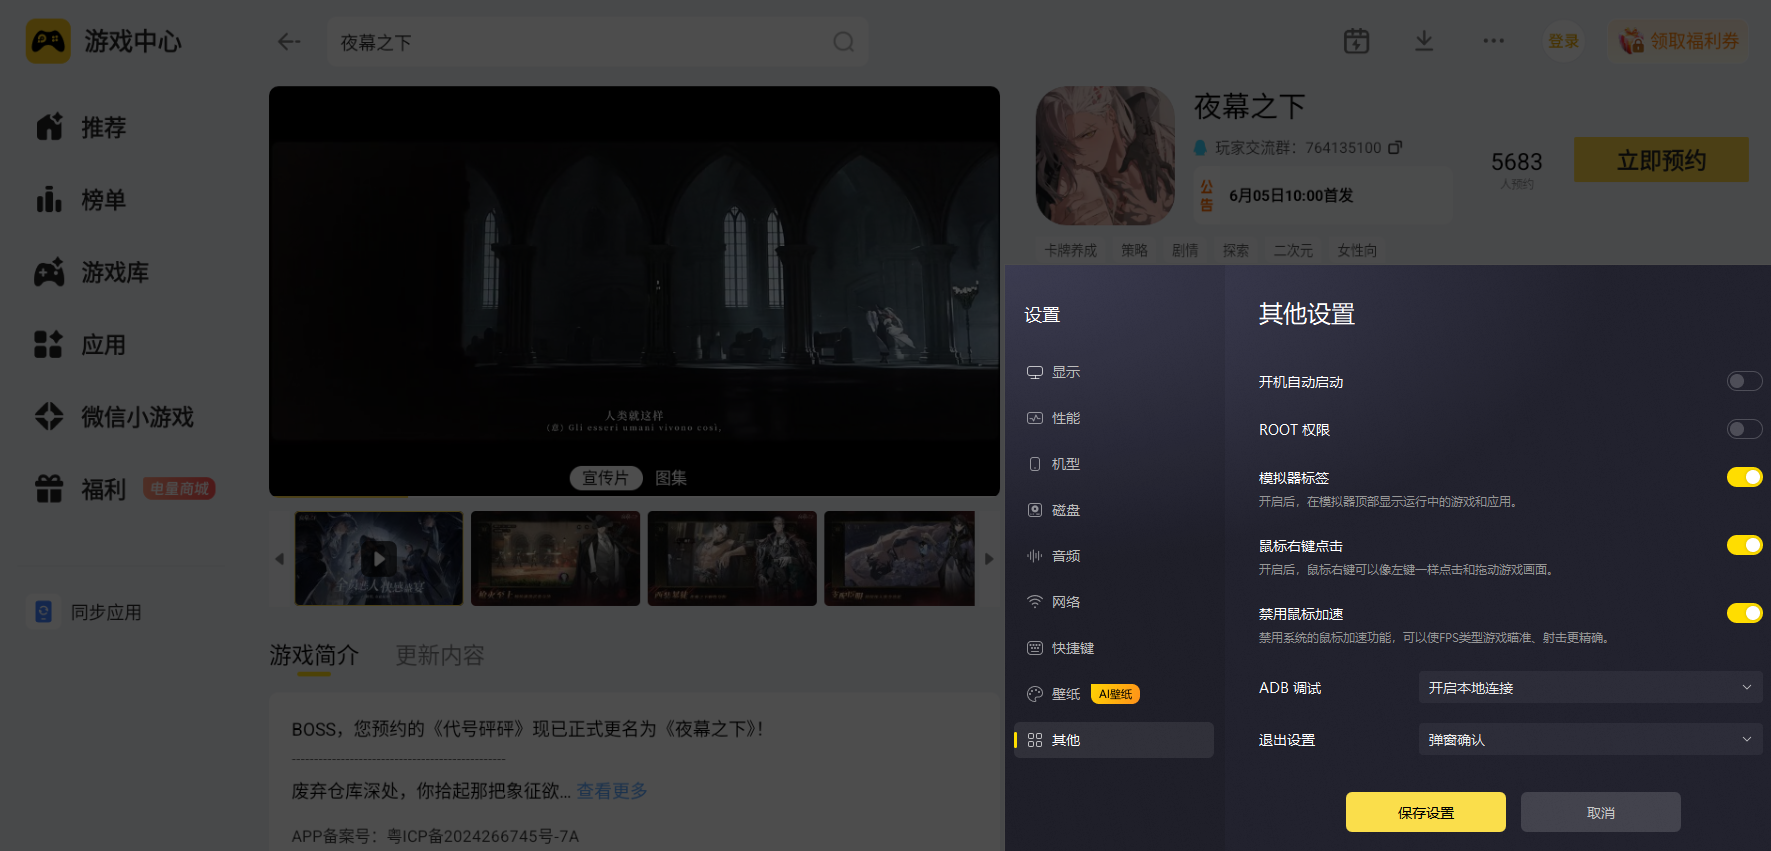Expand the 退出设置 dropdown
Screen dimensions: 1771x851
[x=1590, y=739]
